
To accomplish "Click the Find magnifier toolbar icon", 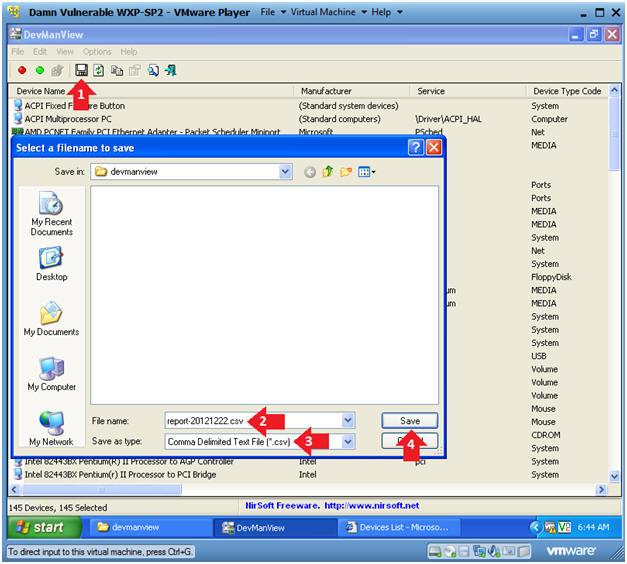I will 153,71.
